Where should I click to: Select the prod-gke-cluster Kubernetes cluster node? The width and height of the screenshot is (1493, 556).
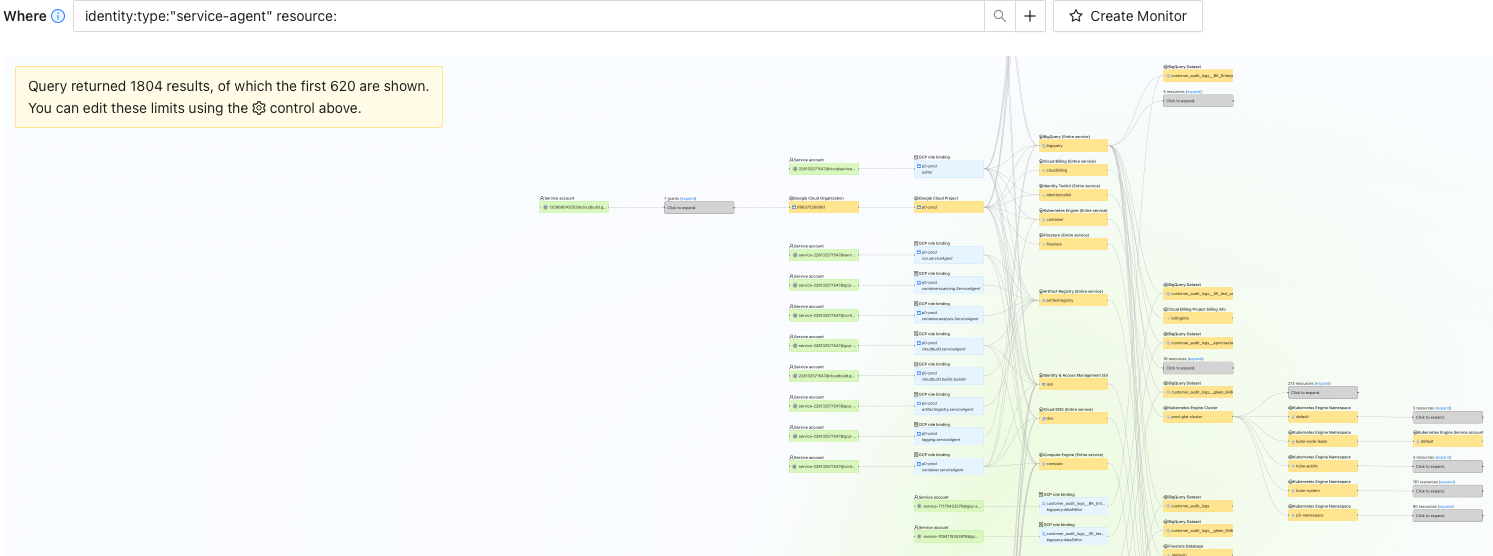[x=1198, y=417]
